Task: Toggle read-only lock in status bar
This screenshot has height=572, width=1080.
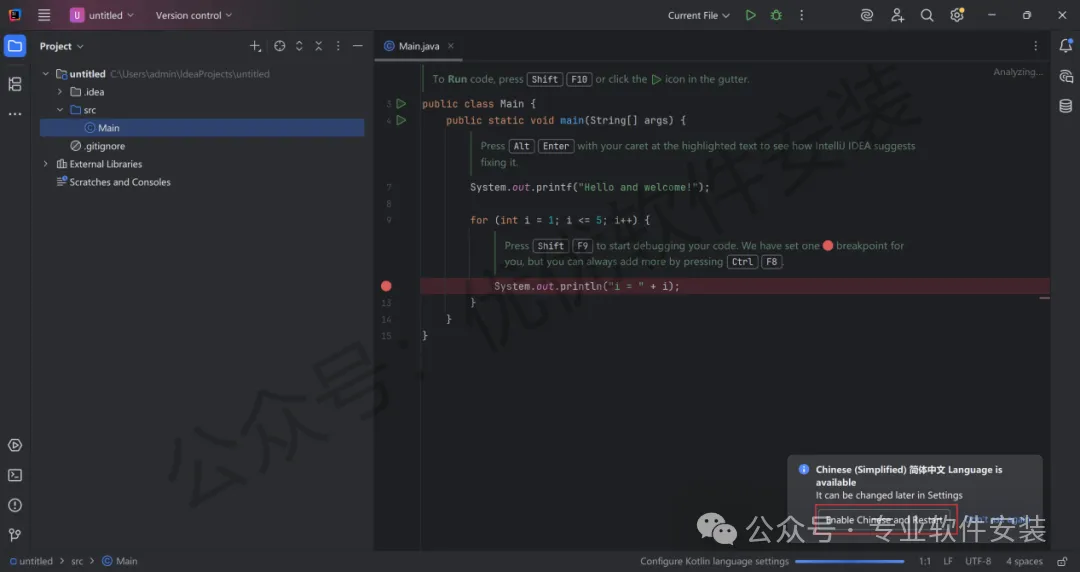Action: point(1062,561)
